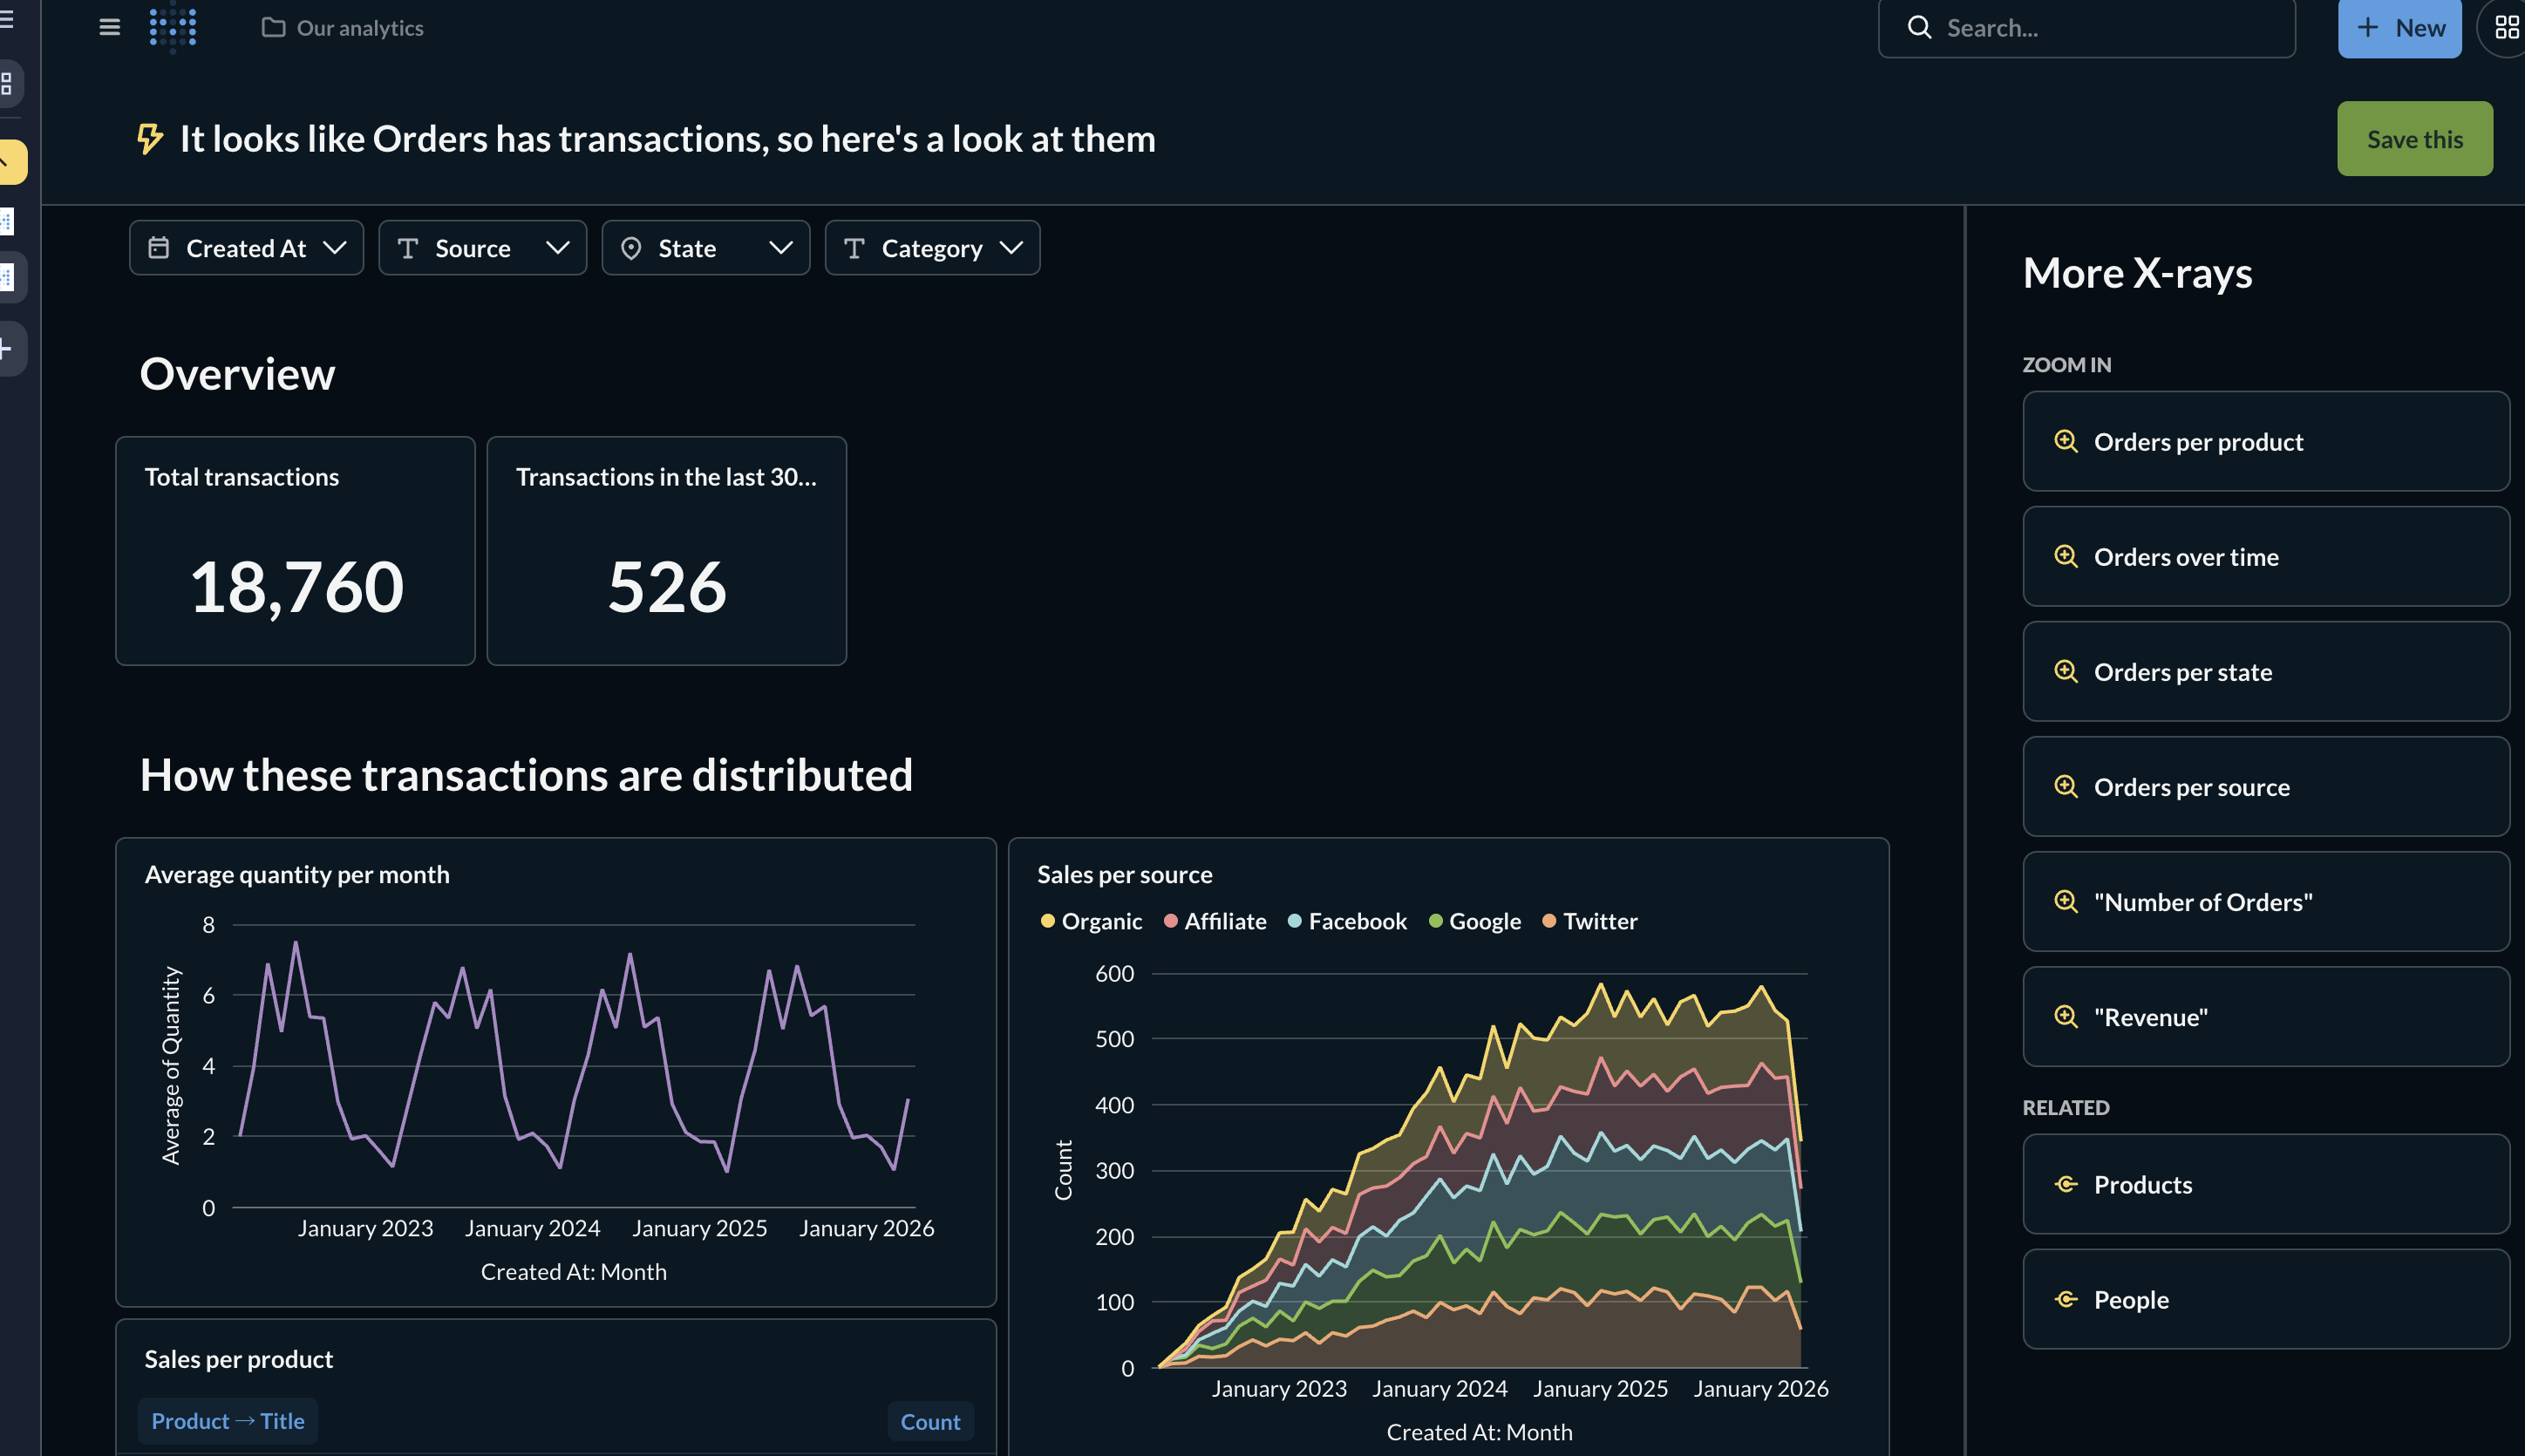Click the Search input field
The image size is (2525, 1456).
click(2086, 28)
